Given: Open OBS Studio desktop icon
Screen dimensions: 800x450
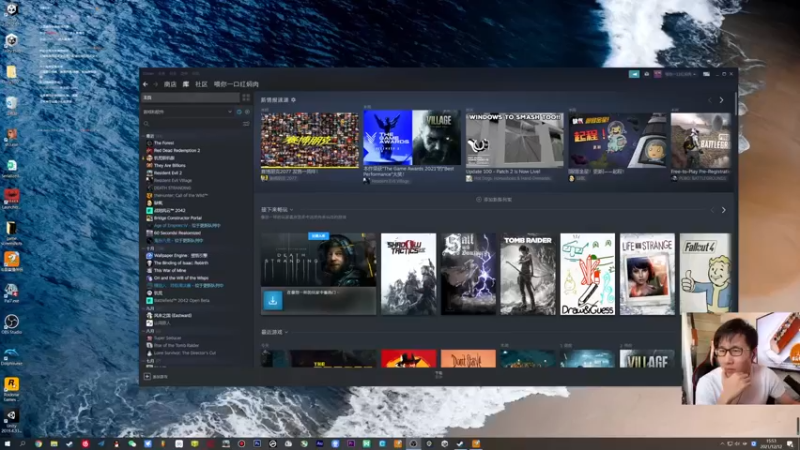Looking at the screenshot, I should 11,324.
